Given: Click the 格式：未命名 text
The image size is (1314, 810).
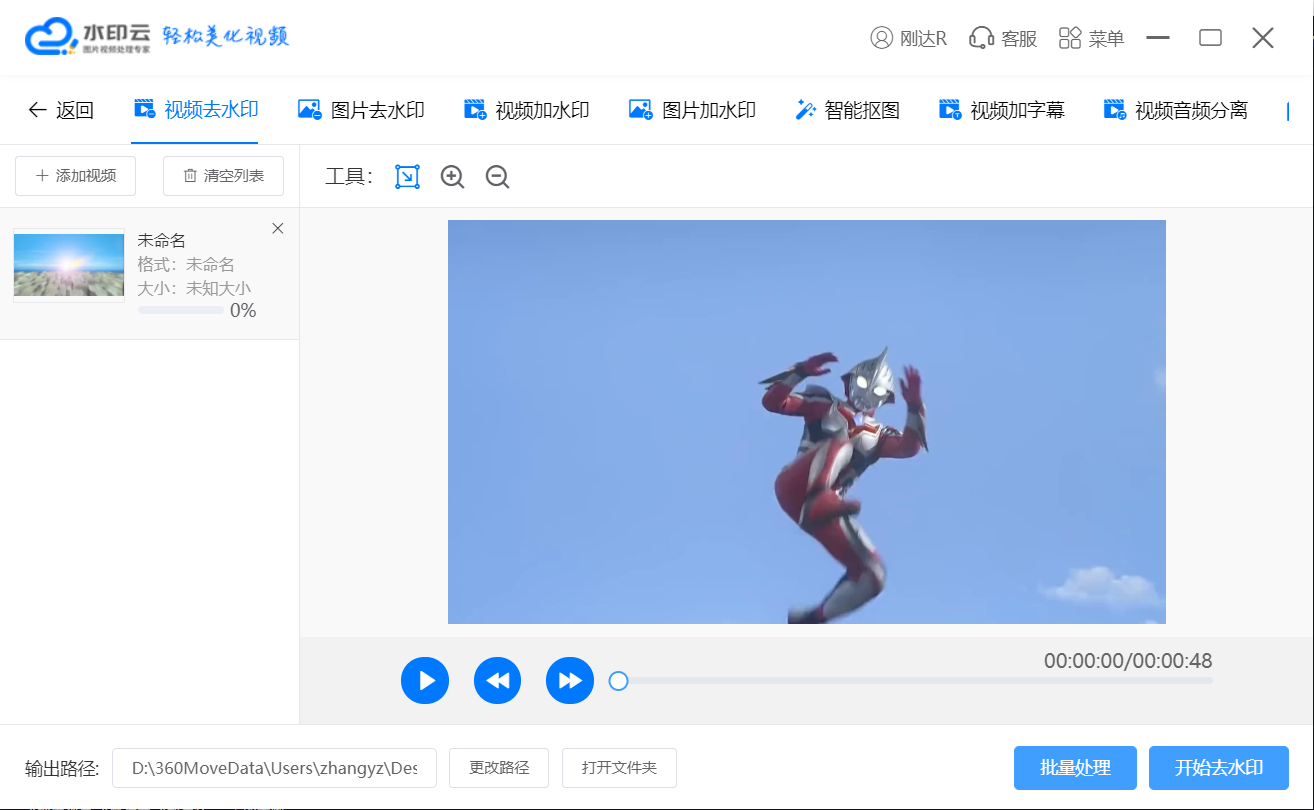Looking at the screenshot, I should 186,264.
